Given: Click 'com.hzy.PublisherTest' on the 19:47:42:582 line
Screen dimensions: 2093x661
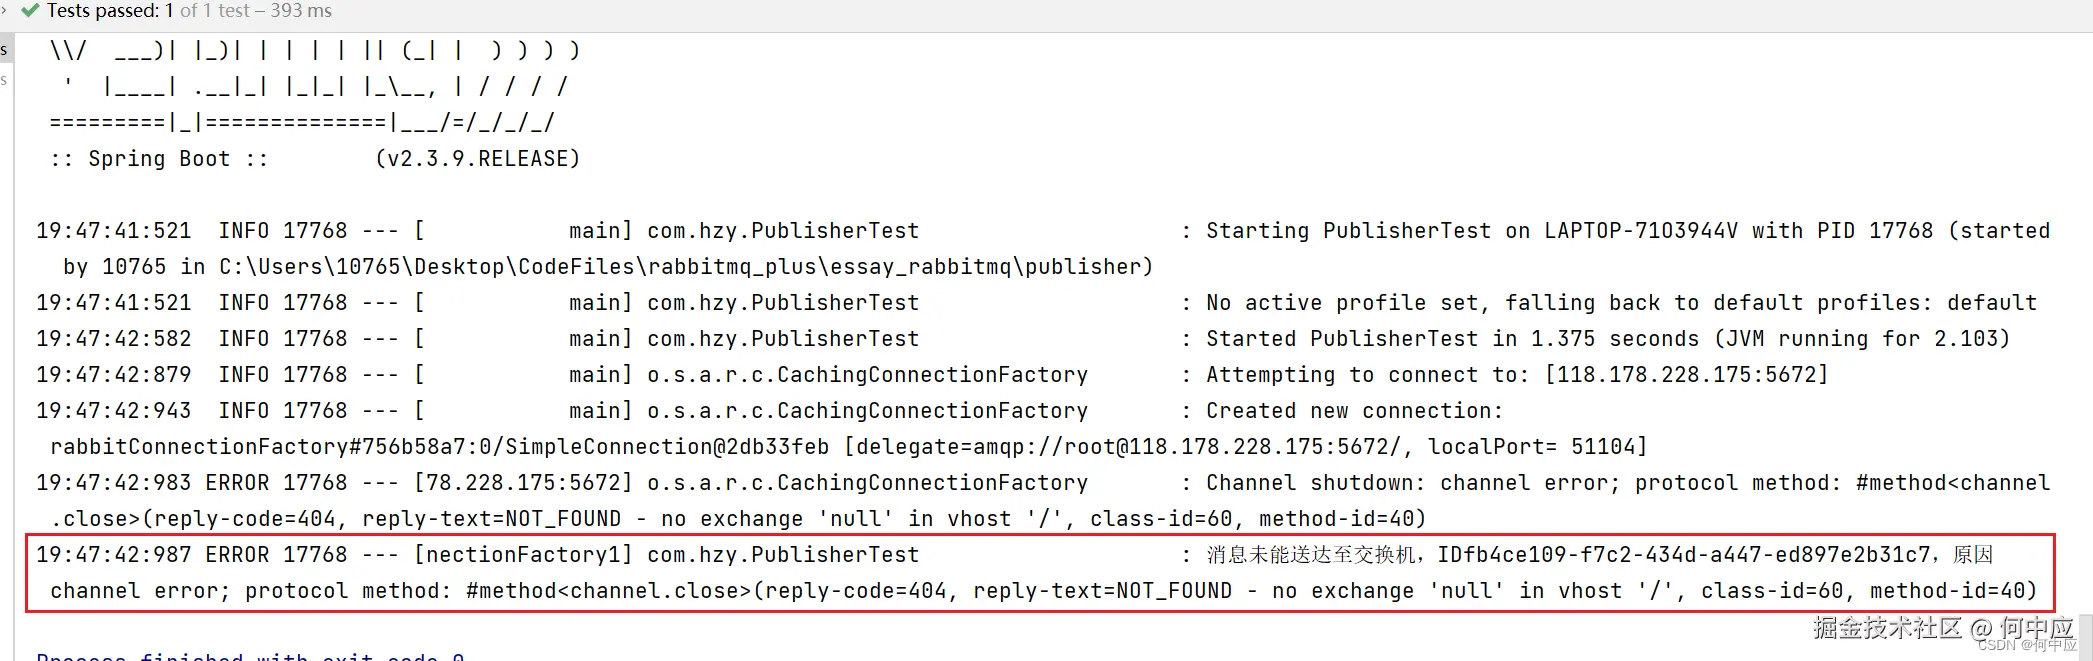Looking at the screenshot, I should pos(783,339).
